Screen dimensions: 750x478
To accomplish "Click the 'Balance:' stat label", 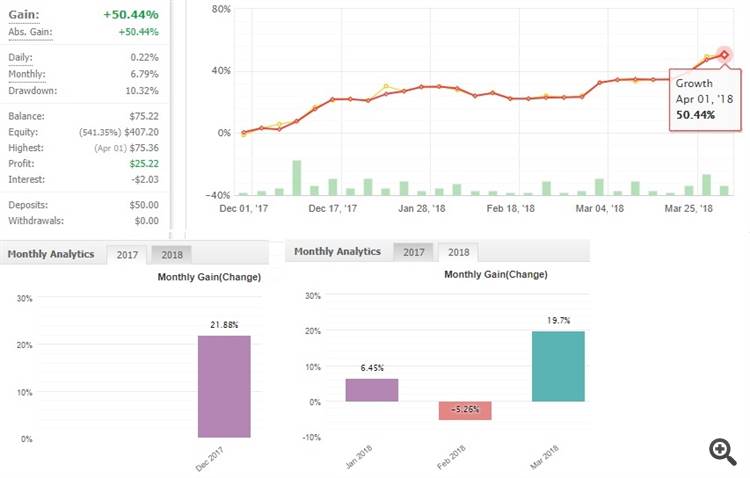I will 27,113.
